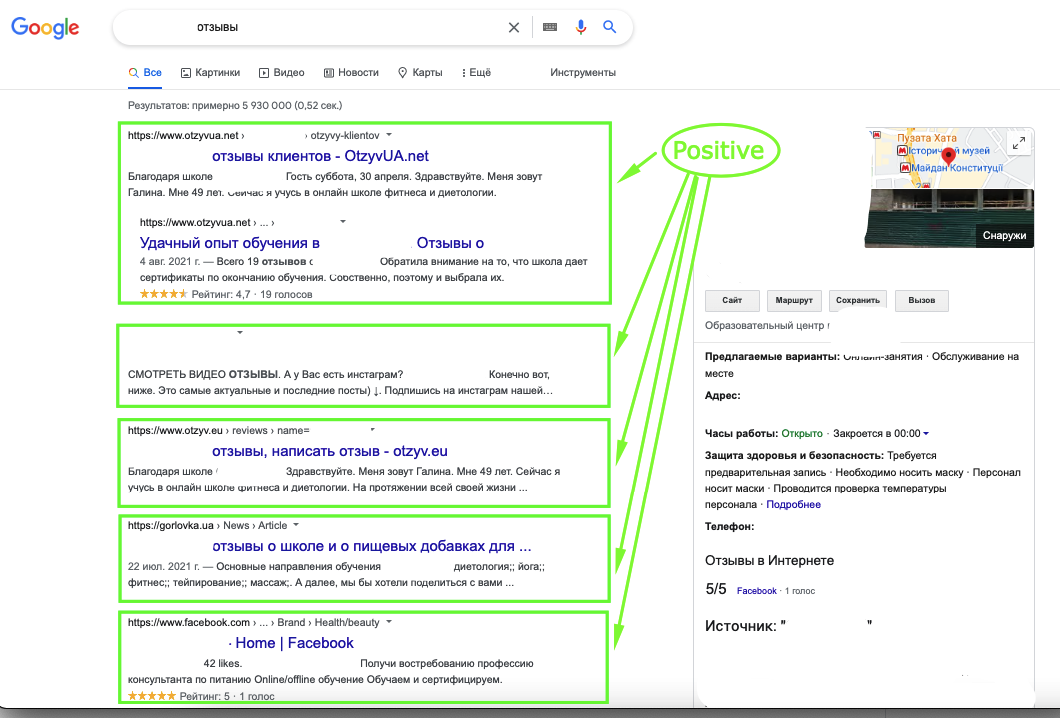Open result Удачный опыт обучения в
Image resolution: width=1060 pixels, height=718 pixels.
coord(230,243)
